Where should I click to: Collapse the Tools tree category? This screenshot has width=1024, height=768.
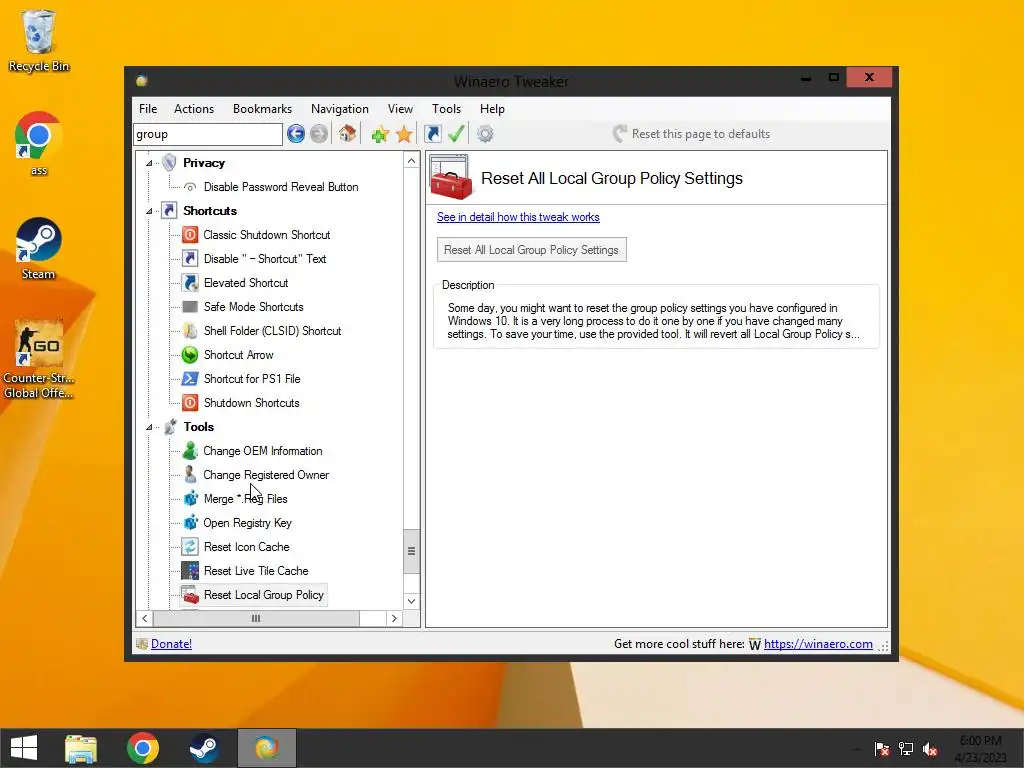149,427
